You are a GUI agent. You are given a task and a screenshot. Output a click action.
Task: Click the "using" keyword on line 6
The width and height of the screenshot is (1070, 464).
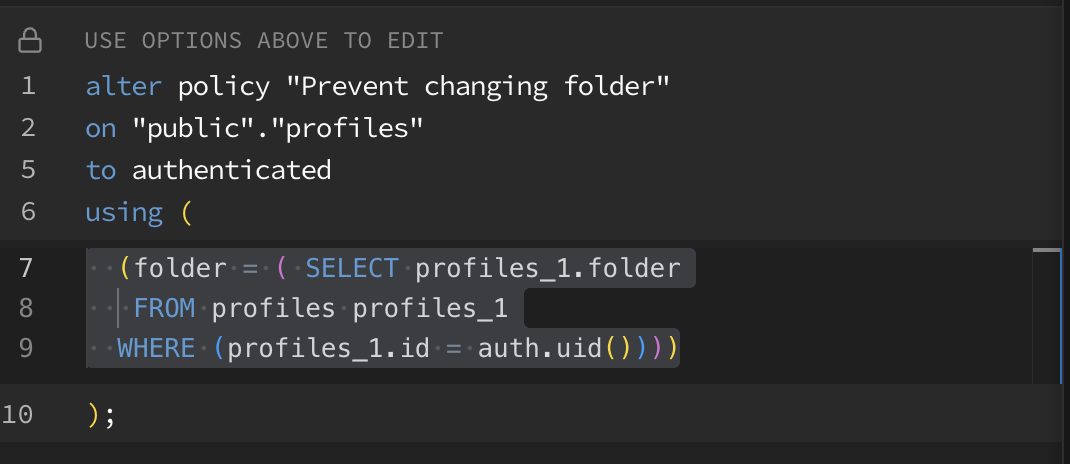pyautogui.click(x=124, y=212)
